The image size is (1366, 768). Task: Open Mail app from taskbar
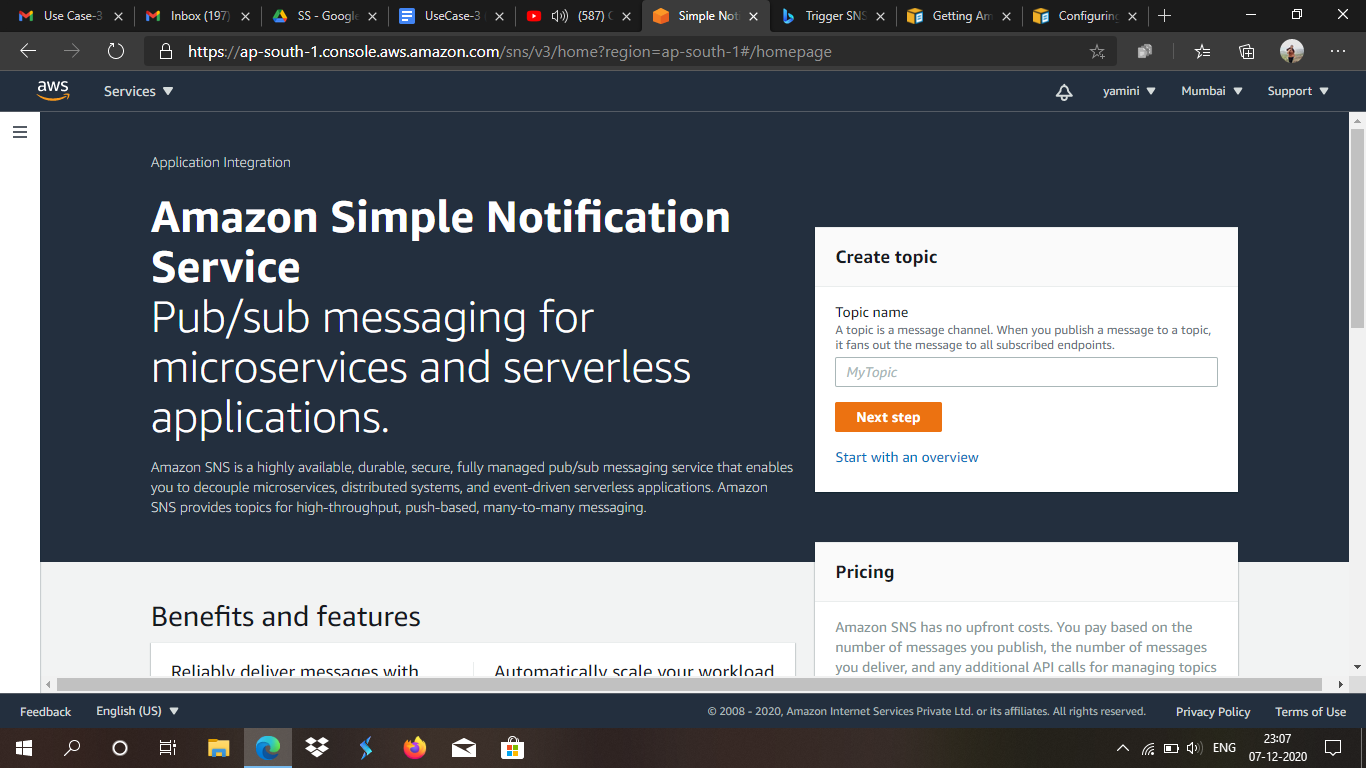click(463, 748)
